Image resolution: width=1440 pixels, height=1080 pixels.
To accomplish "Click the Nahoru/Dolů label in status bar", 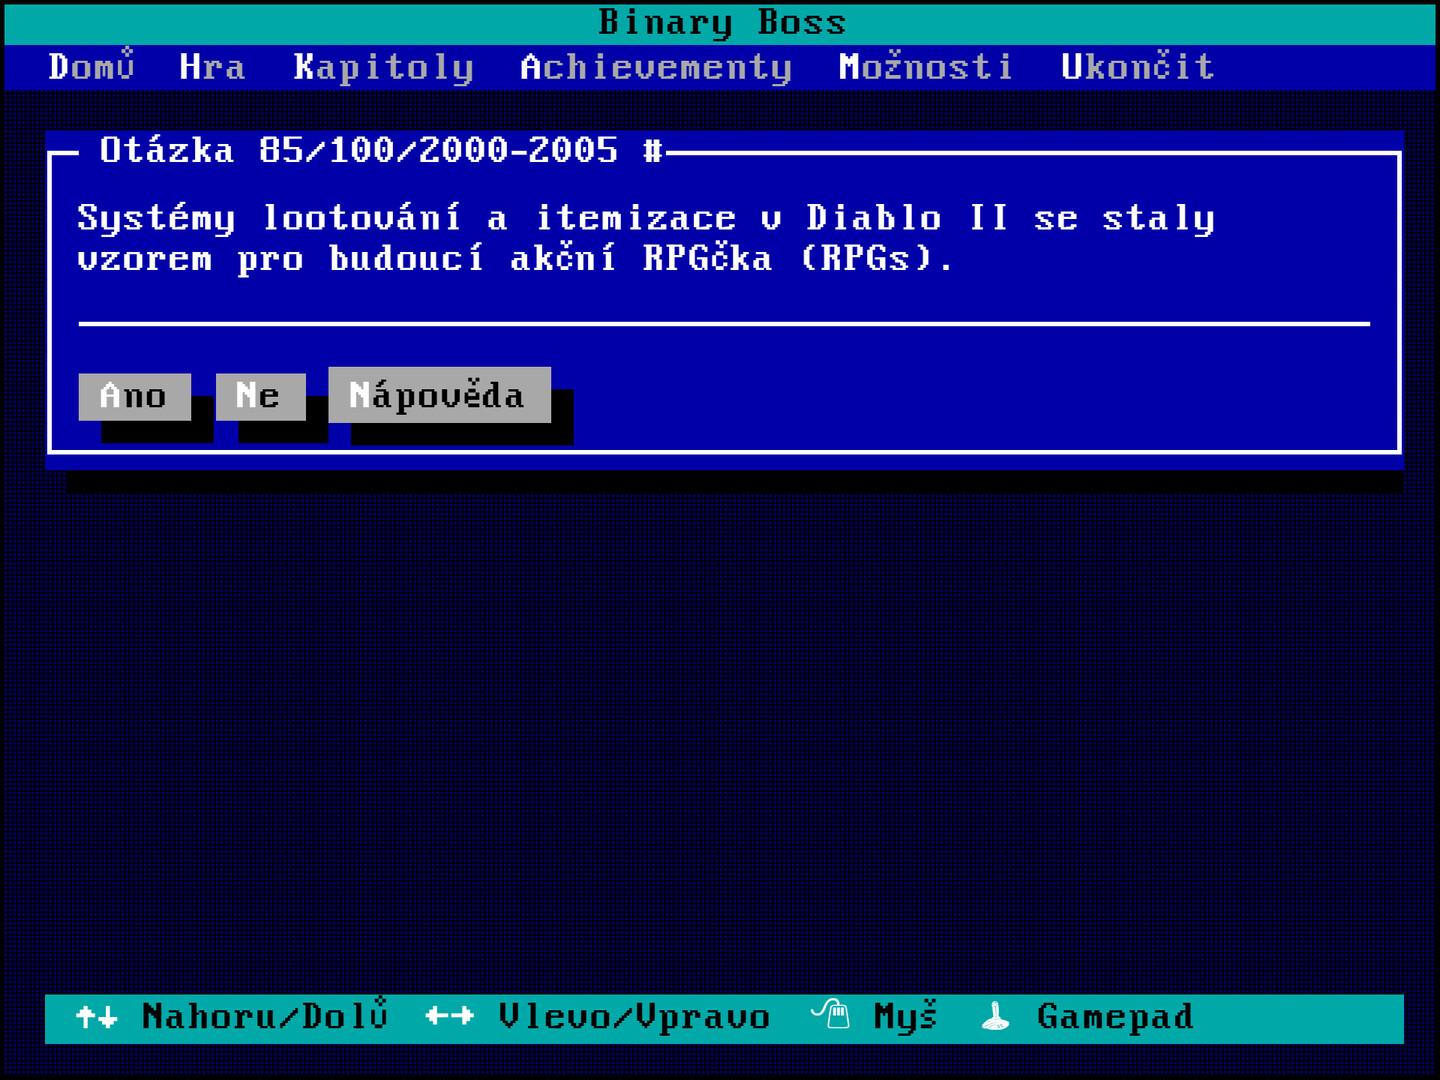I will click(x=264, y=1017).
